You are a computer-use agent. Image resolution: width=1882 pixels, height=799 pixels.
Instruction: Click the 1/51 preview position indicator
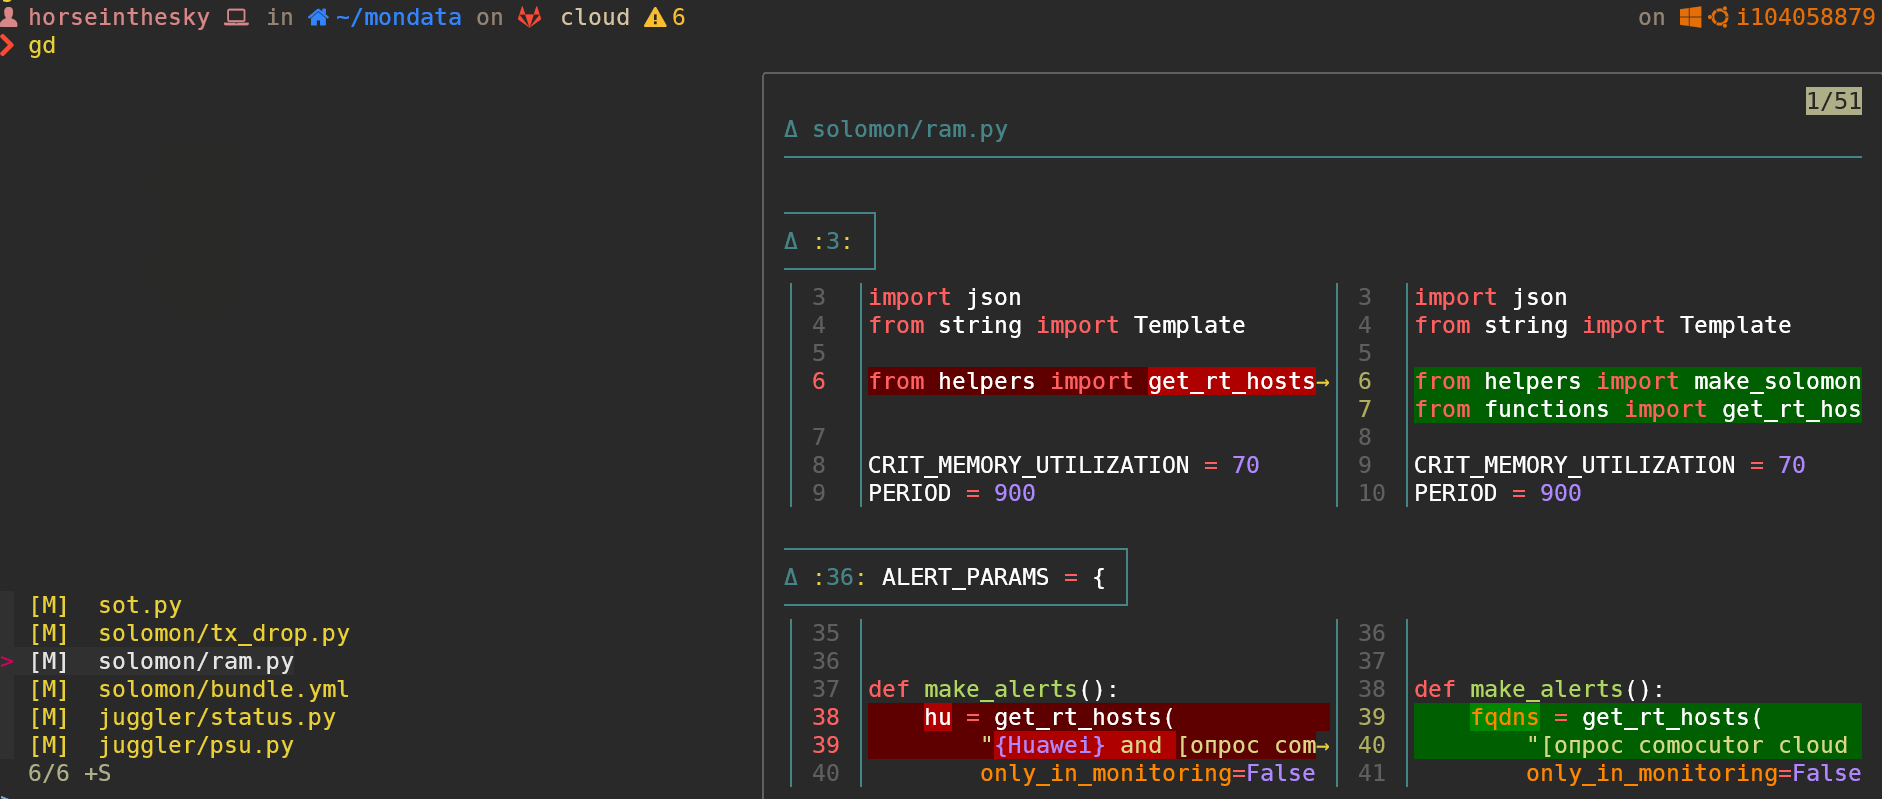[x=1833, y=101]
